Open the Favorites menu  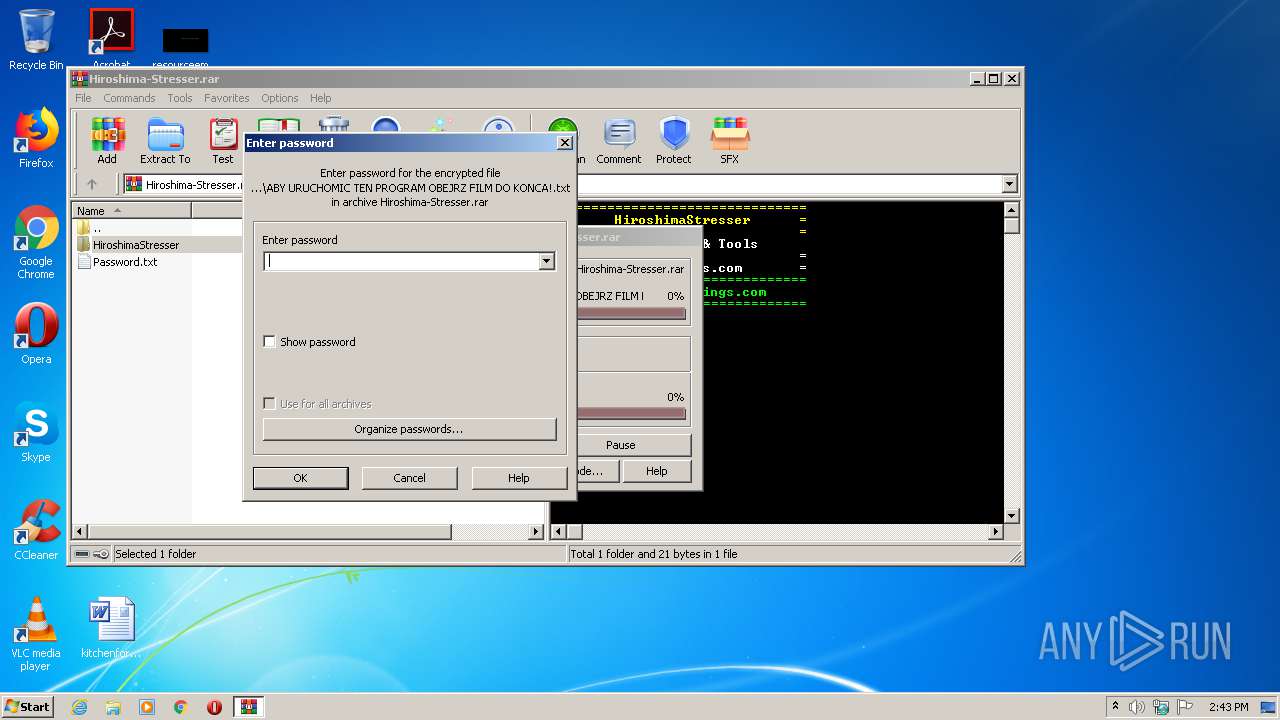[x=227, y=98]
